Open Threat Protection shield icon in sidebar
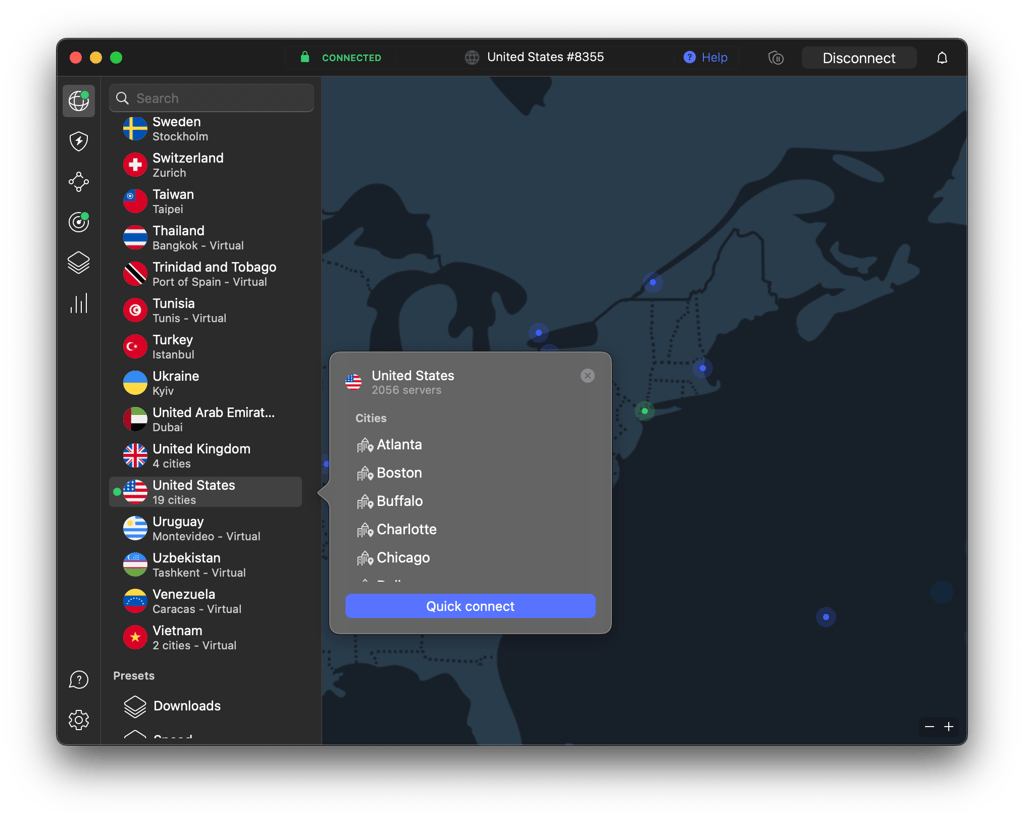The height and width of the screenshot is (820, 1024). pyautogui.click(x=79, y=141)
